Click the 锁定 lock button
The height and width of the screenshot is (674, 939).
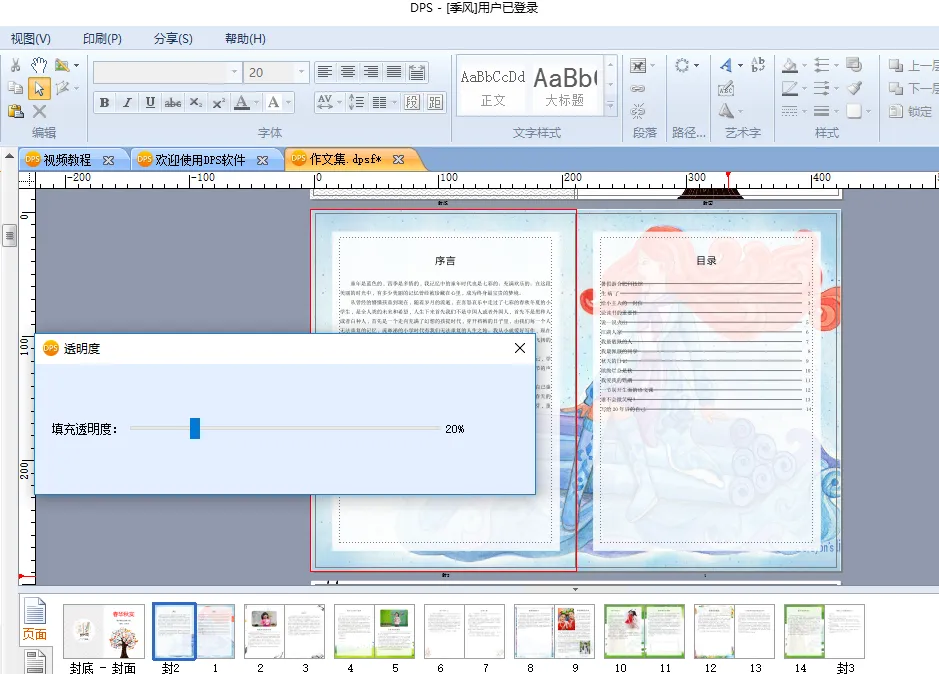click(x=911, y=112)
